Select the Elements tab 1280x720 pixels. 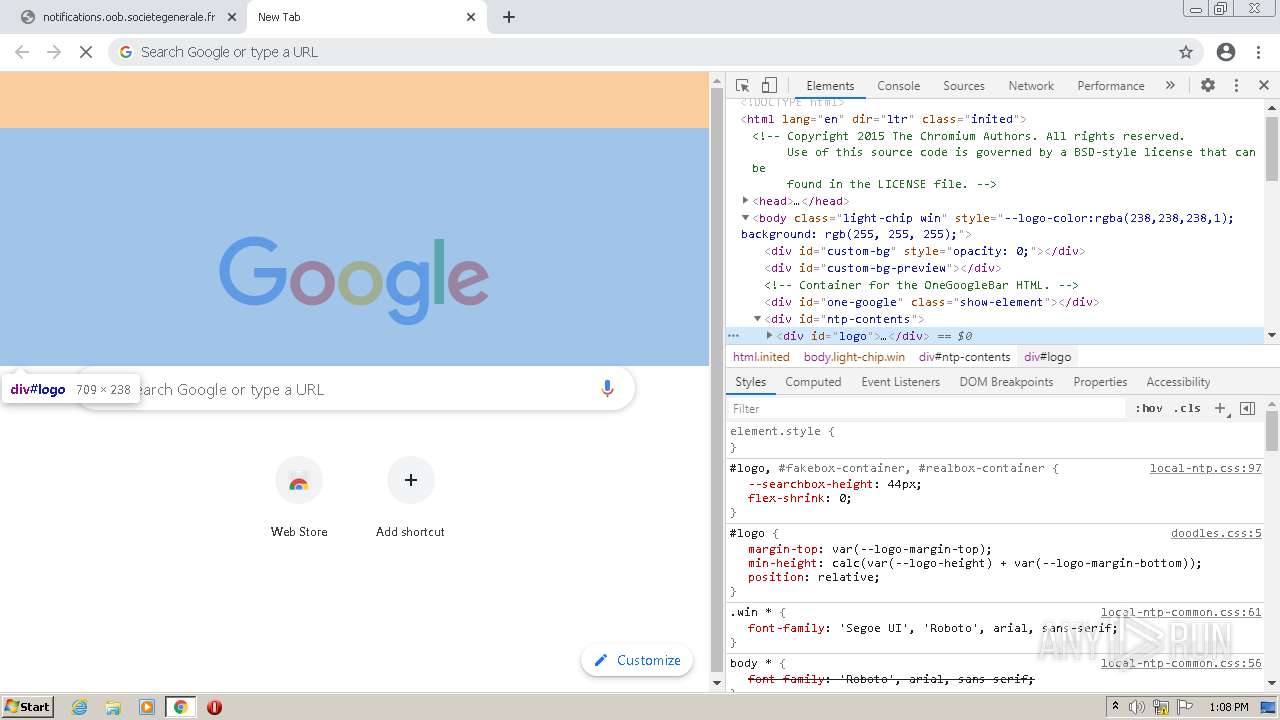click(x=830, y=86)
